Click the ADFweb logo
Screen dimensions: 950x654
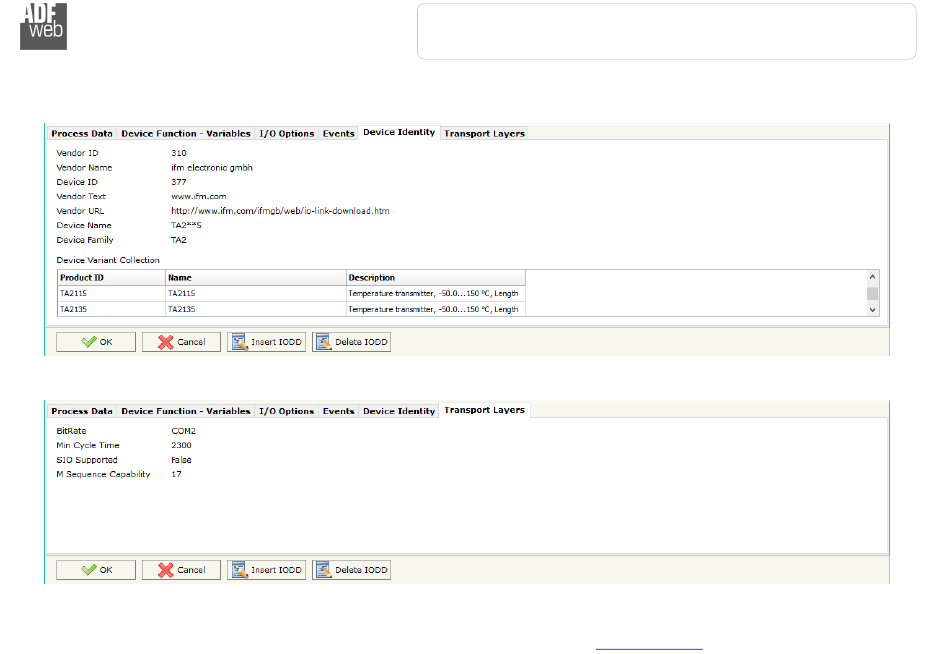click(44, 26)
